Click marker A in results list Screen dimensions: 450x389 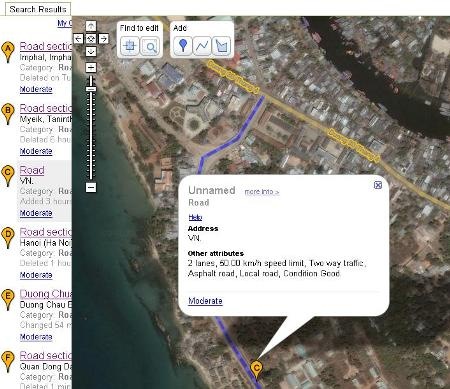[x=7, y=52]
